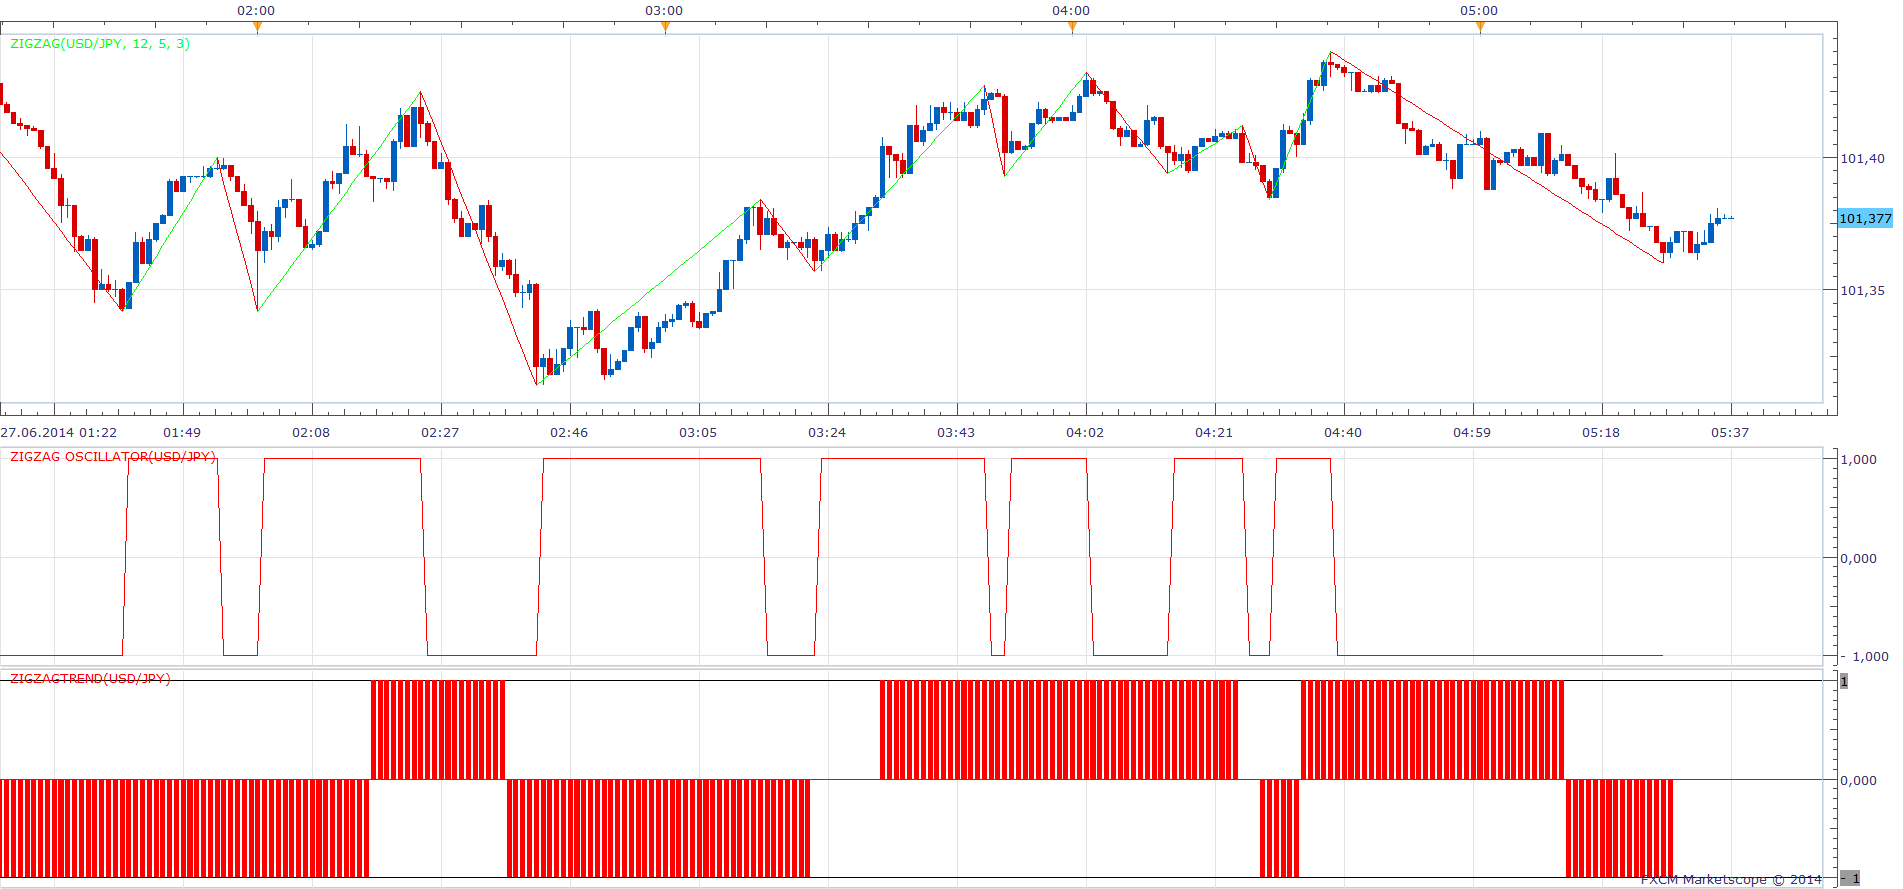
Task: Click the 03:00 label on top ruler
Action: (664, 11)
